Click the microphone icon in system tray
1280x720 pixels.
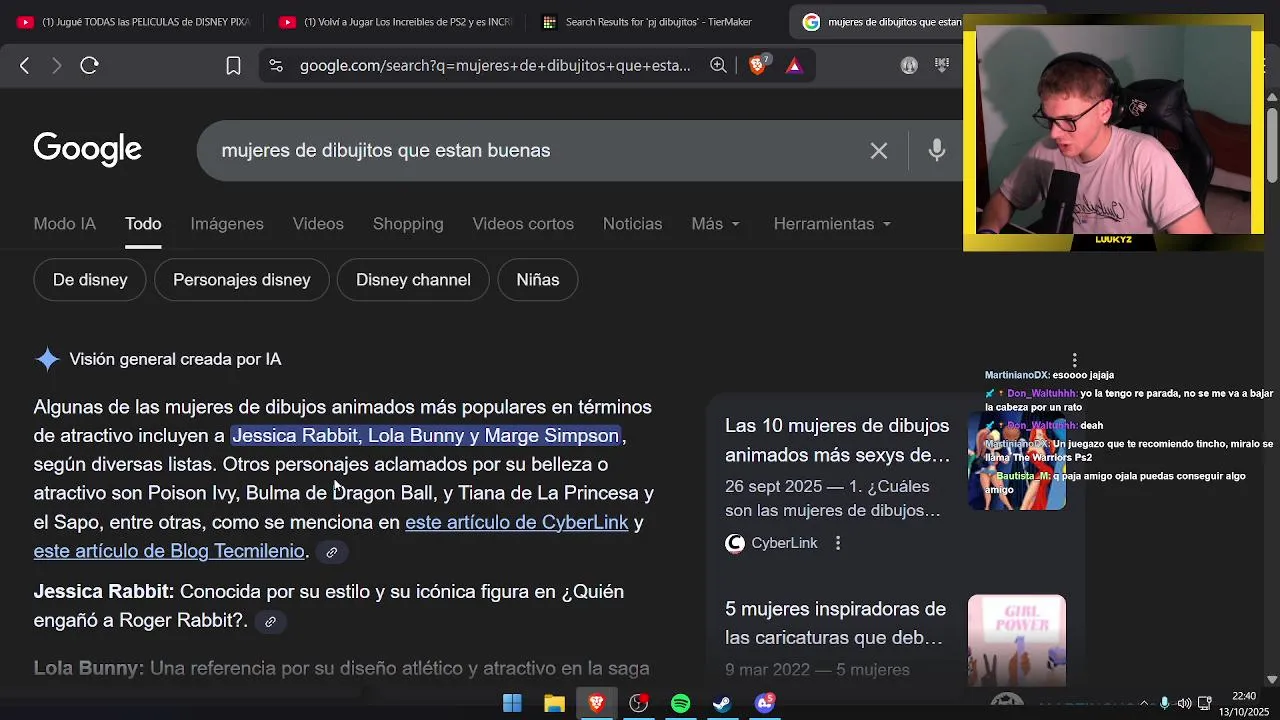[1164, 703]
